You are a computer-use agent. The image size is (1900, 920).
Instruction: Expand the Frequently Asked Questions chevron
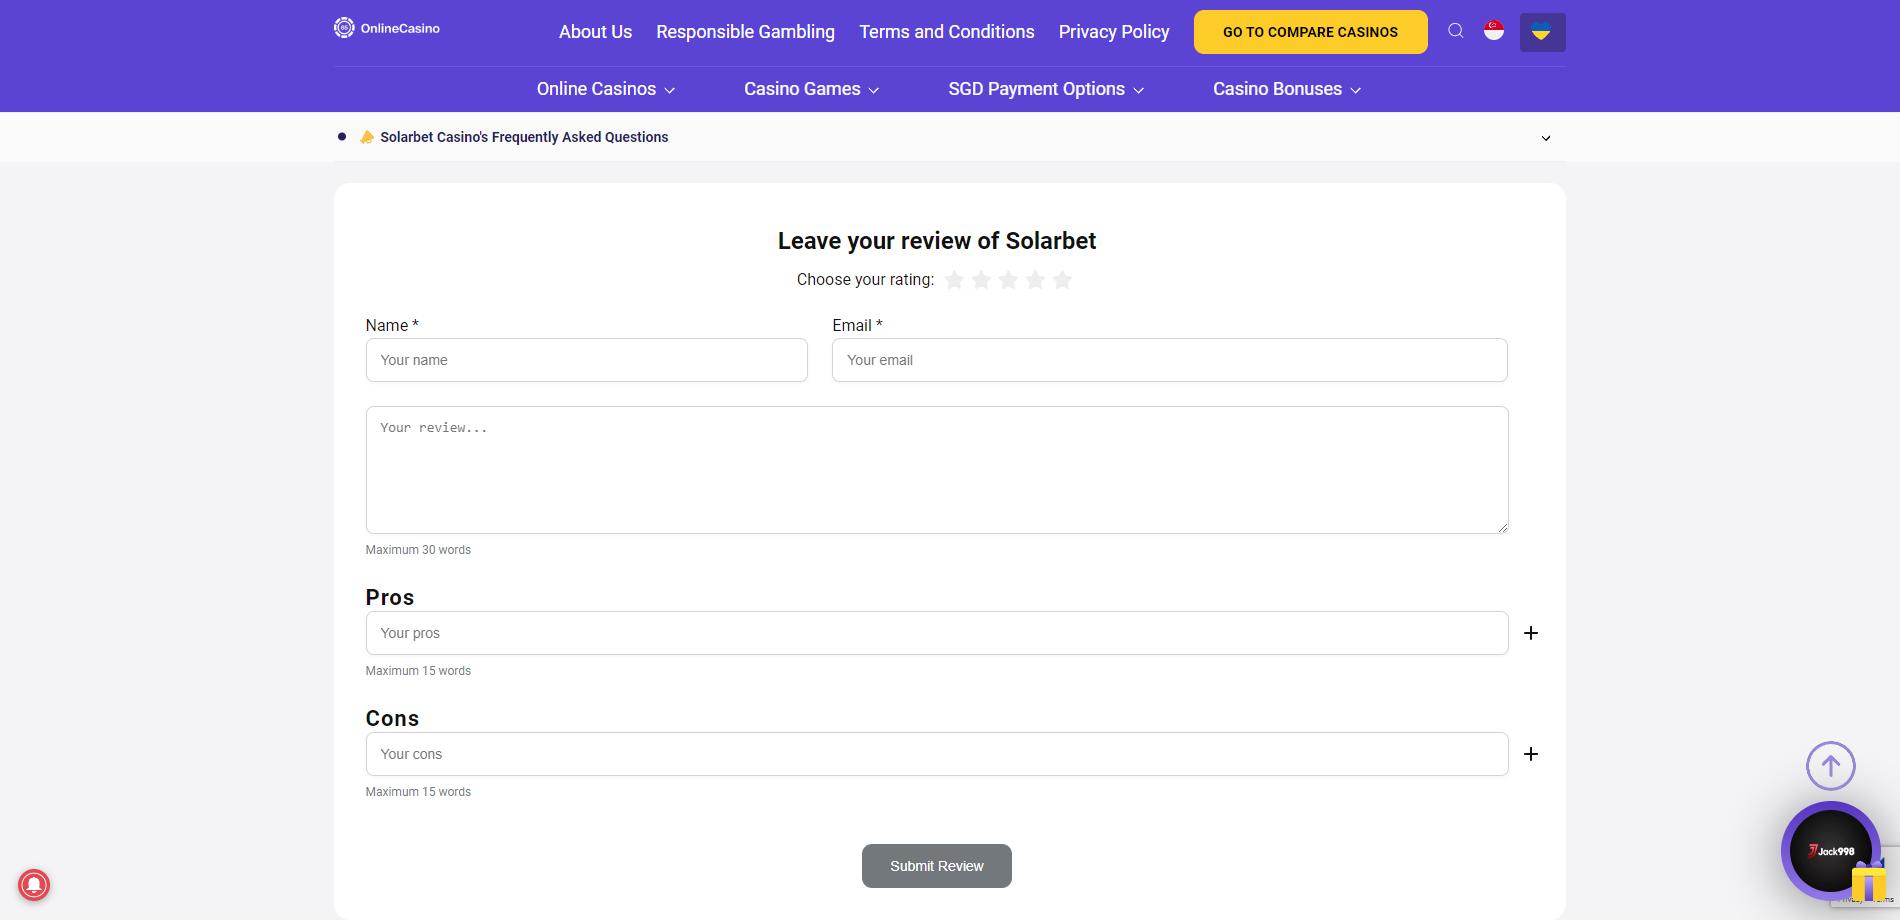(1546, 138)
